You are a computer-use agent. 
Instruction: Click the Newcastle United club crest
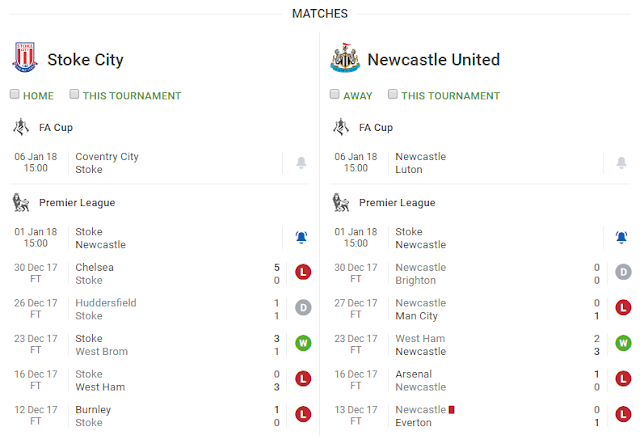click(344, 59)
